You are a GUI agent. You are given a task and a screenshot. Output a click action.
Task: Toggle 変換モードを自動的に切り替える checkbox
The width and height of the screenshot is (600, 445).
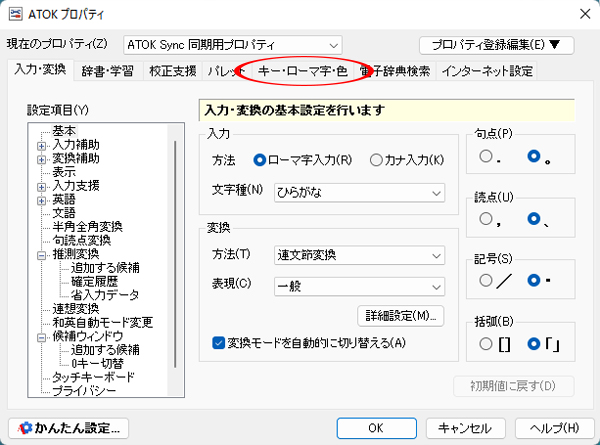[218, 343]
